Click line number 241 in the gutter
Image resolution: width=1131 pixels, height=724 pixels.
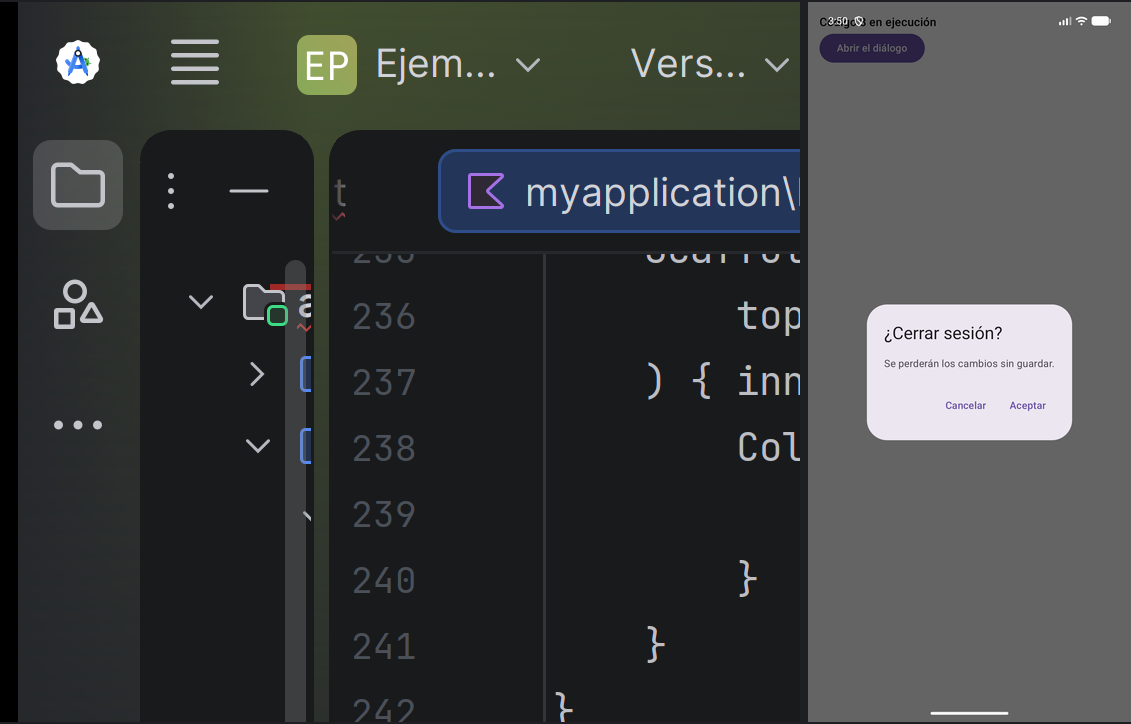pyautogui.click(x=384, y=646)
